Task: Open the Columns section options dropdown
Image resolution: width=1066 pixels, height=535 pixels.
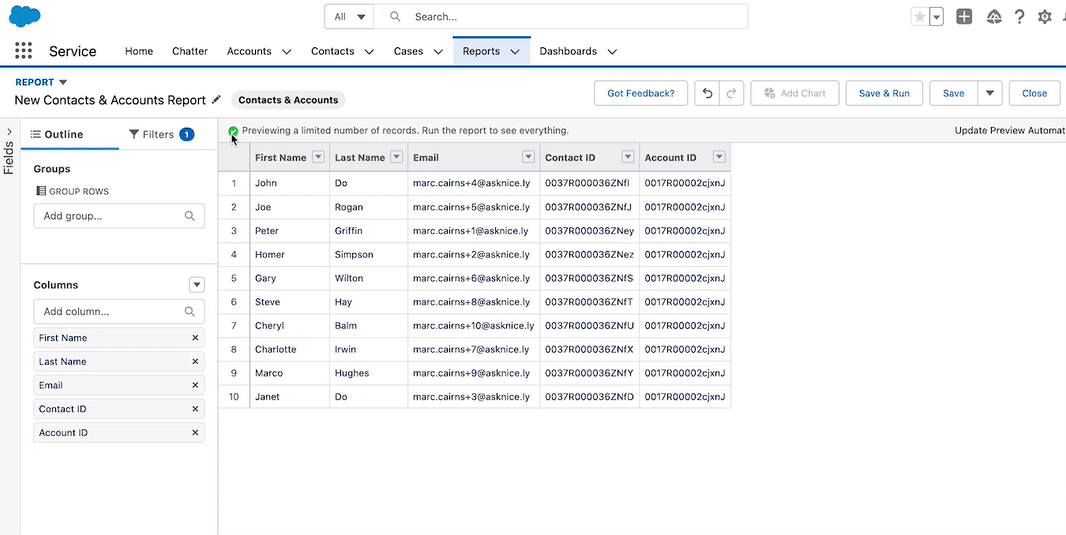Action: [197, 285]
